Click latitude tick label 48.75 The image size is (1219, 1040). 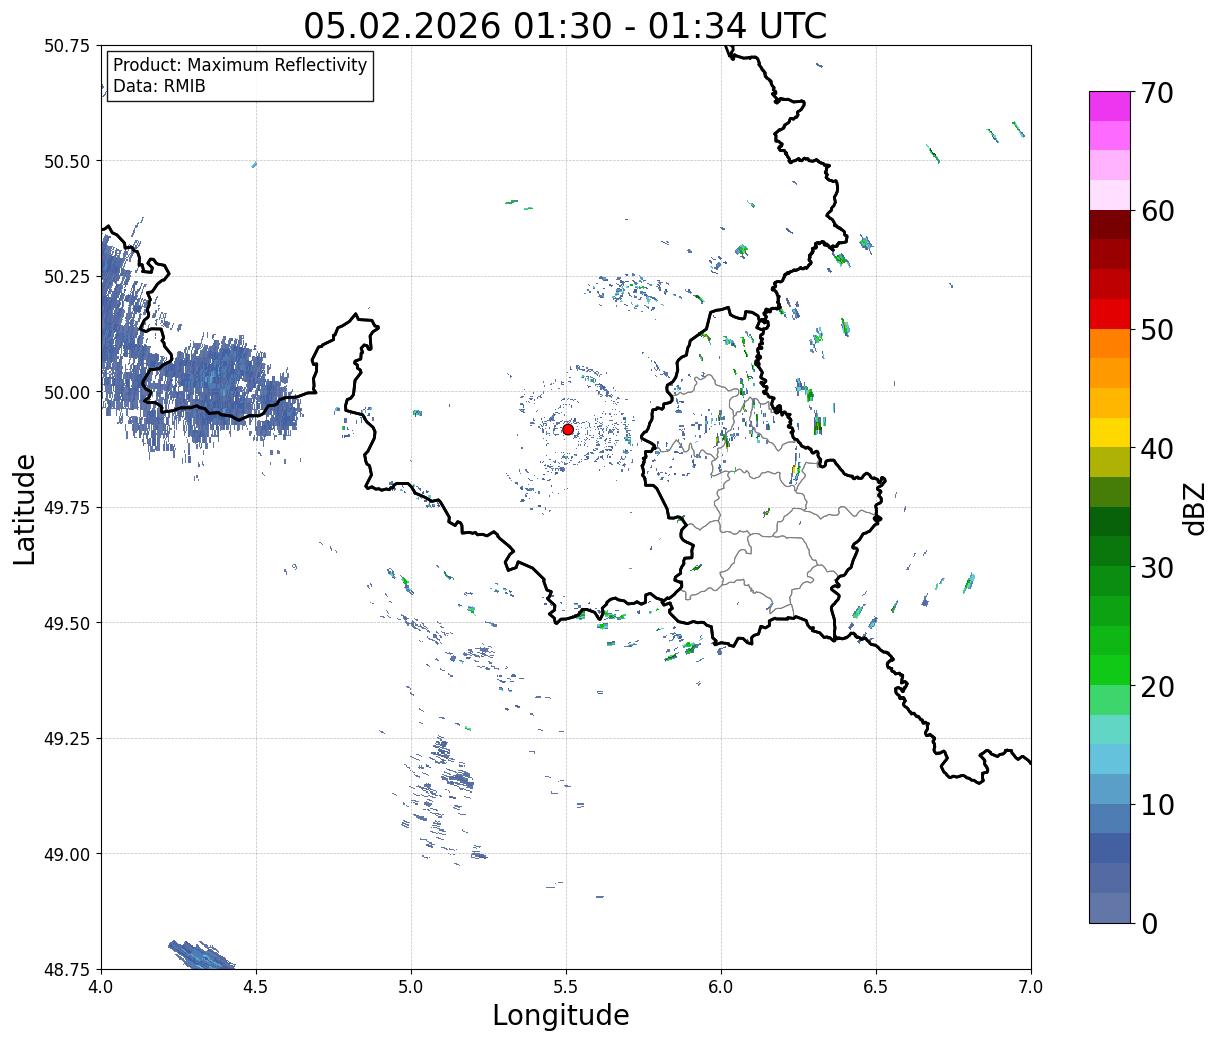(x=67, y=969)
